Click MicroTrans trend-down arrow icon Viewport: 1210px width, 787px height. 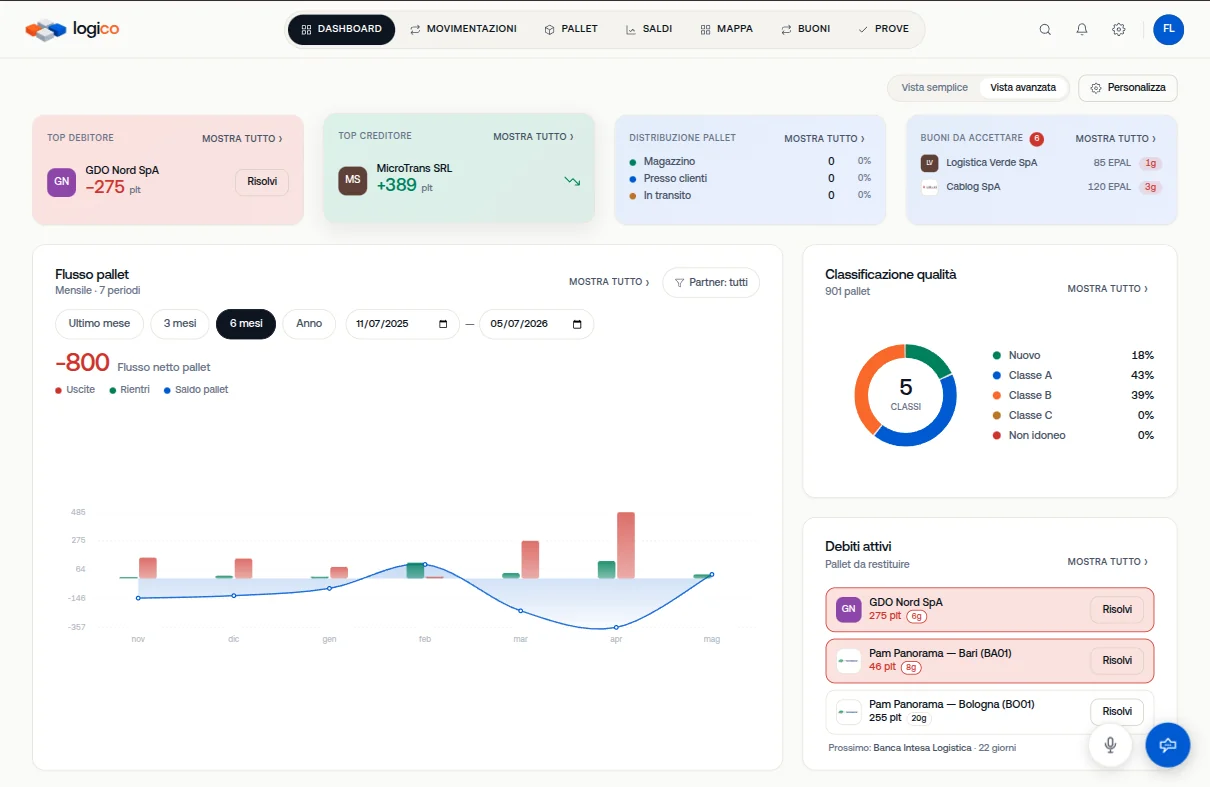coord(572,181)
